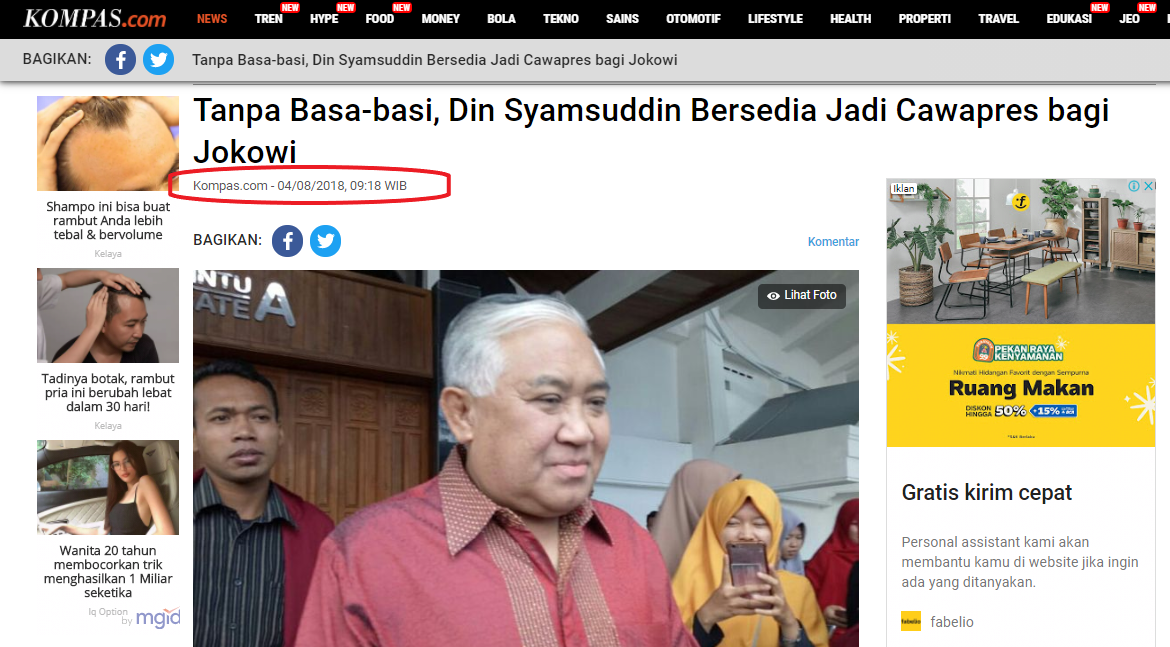Select the OTOMOTIF menu item
The width and height of the screenshot is (1170, 647).
pyautogui.click(x=693, y=19)
